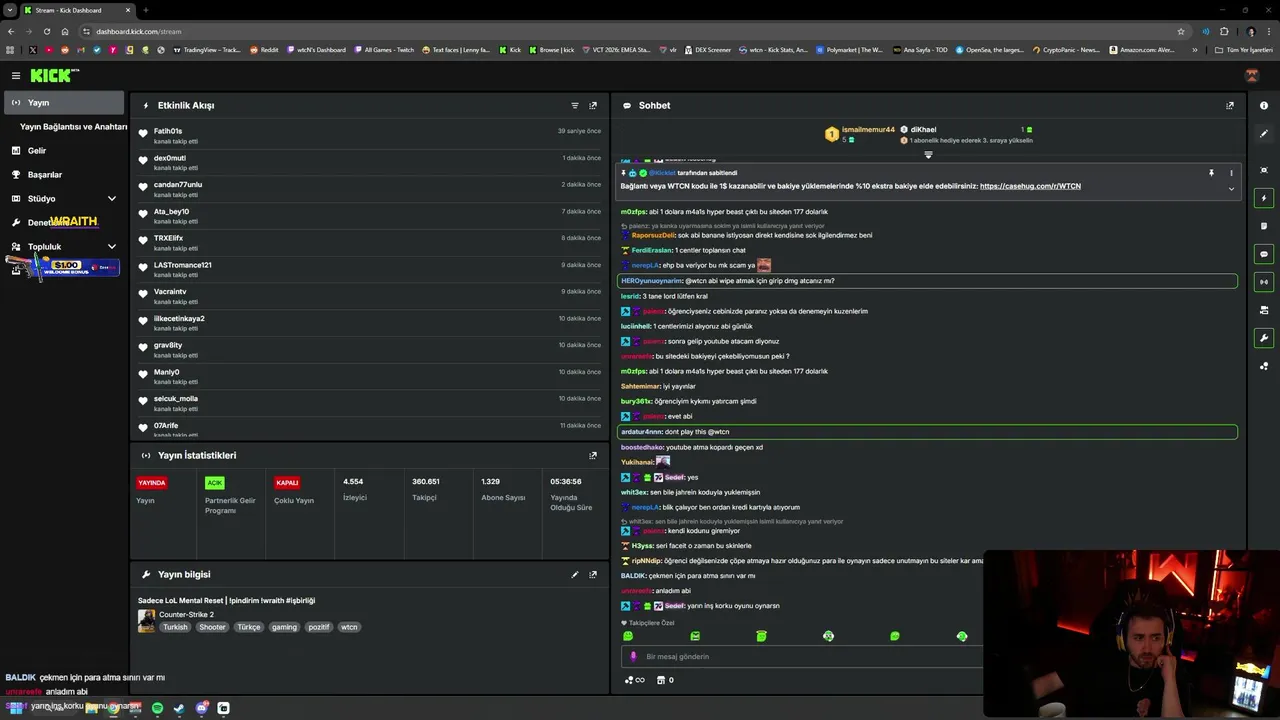Screen dimensions: 1280x720
Task: Click the channel points infinity icon below chat
Action: [x=634, y=680]
